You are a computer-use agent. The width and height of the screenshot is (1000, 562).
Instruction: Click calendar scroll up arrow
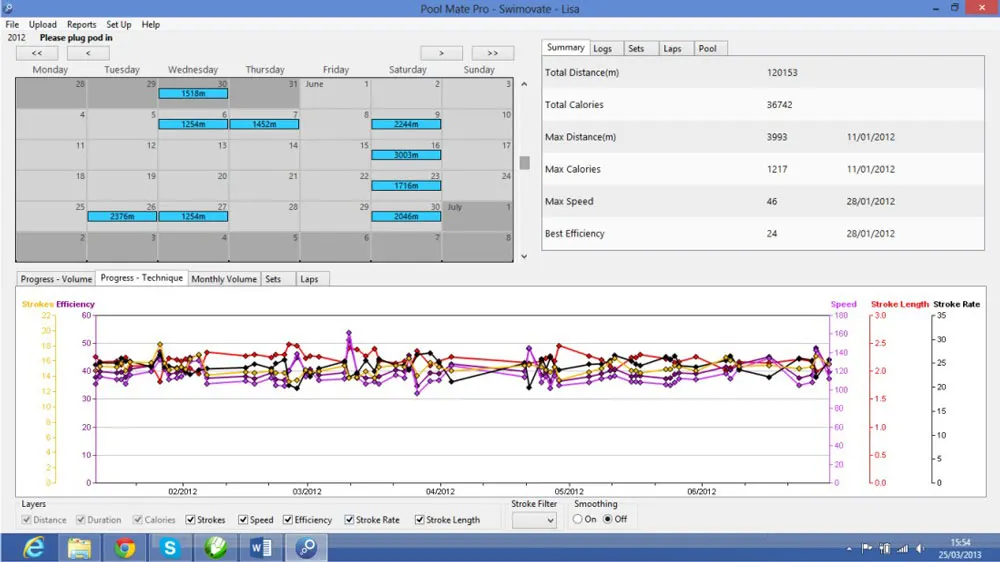click(x=524, y=84)
